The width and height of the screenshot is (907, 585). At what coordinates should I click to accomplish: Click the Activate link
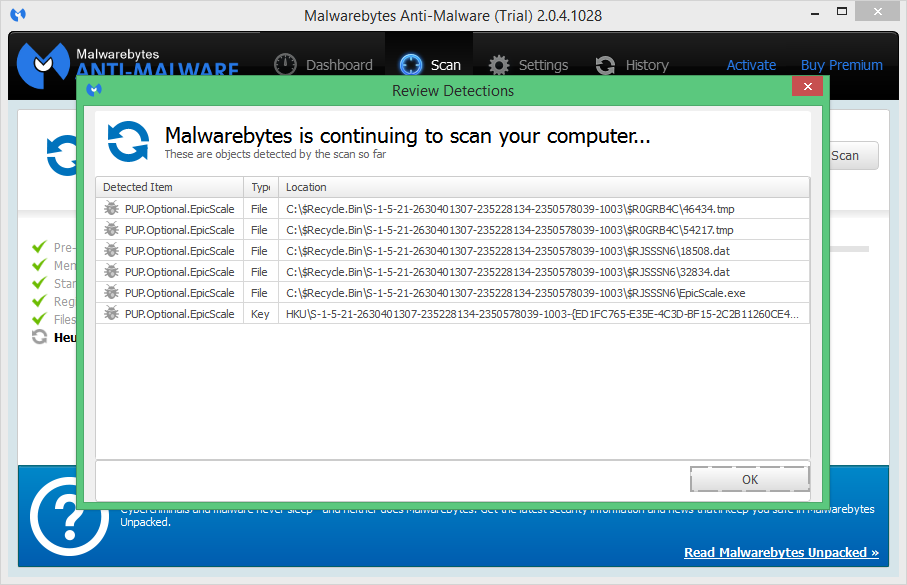point(751,65)
